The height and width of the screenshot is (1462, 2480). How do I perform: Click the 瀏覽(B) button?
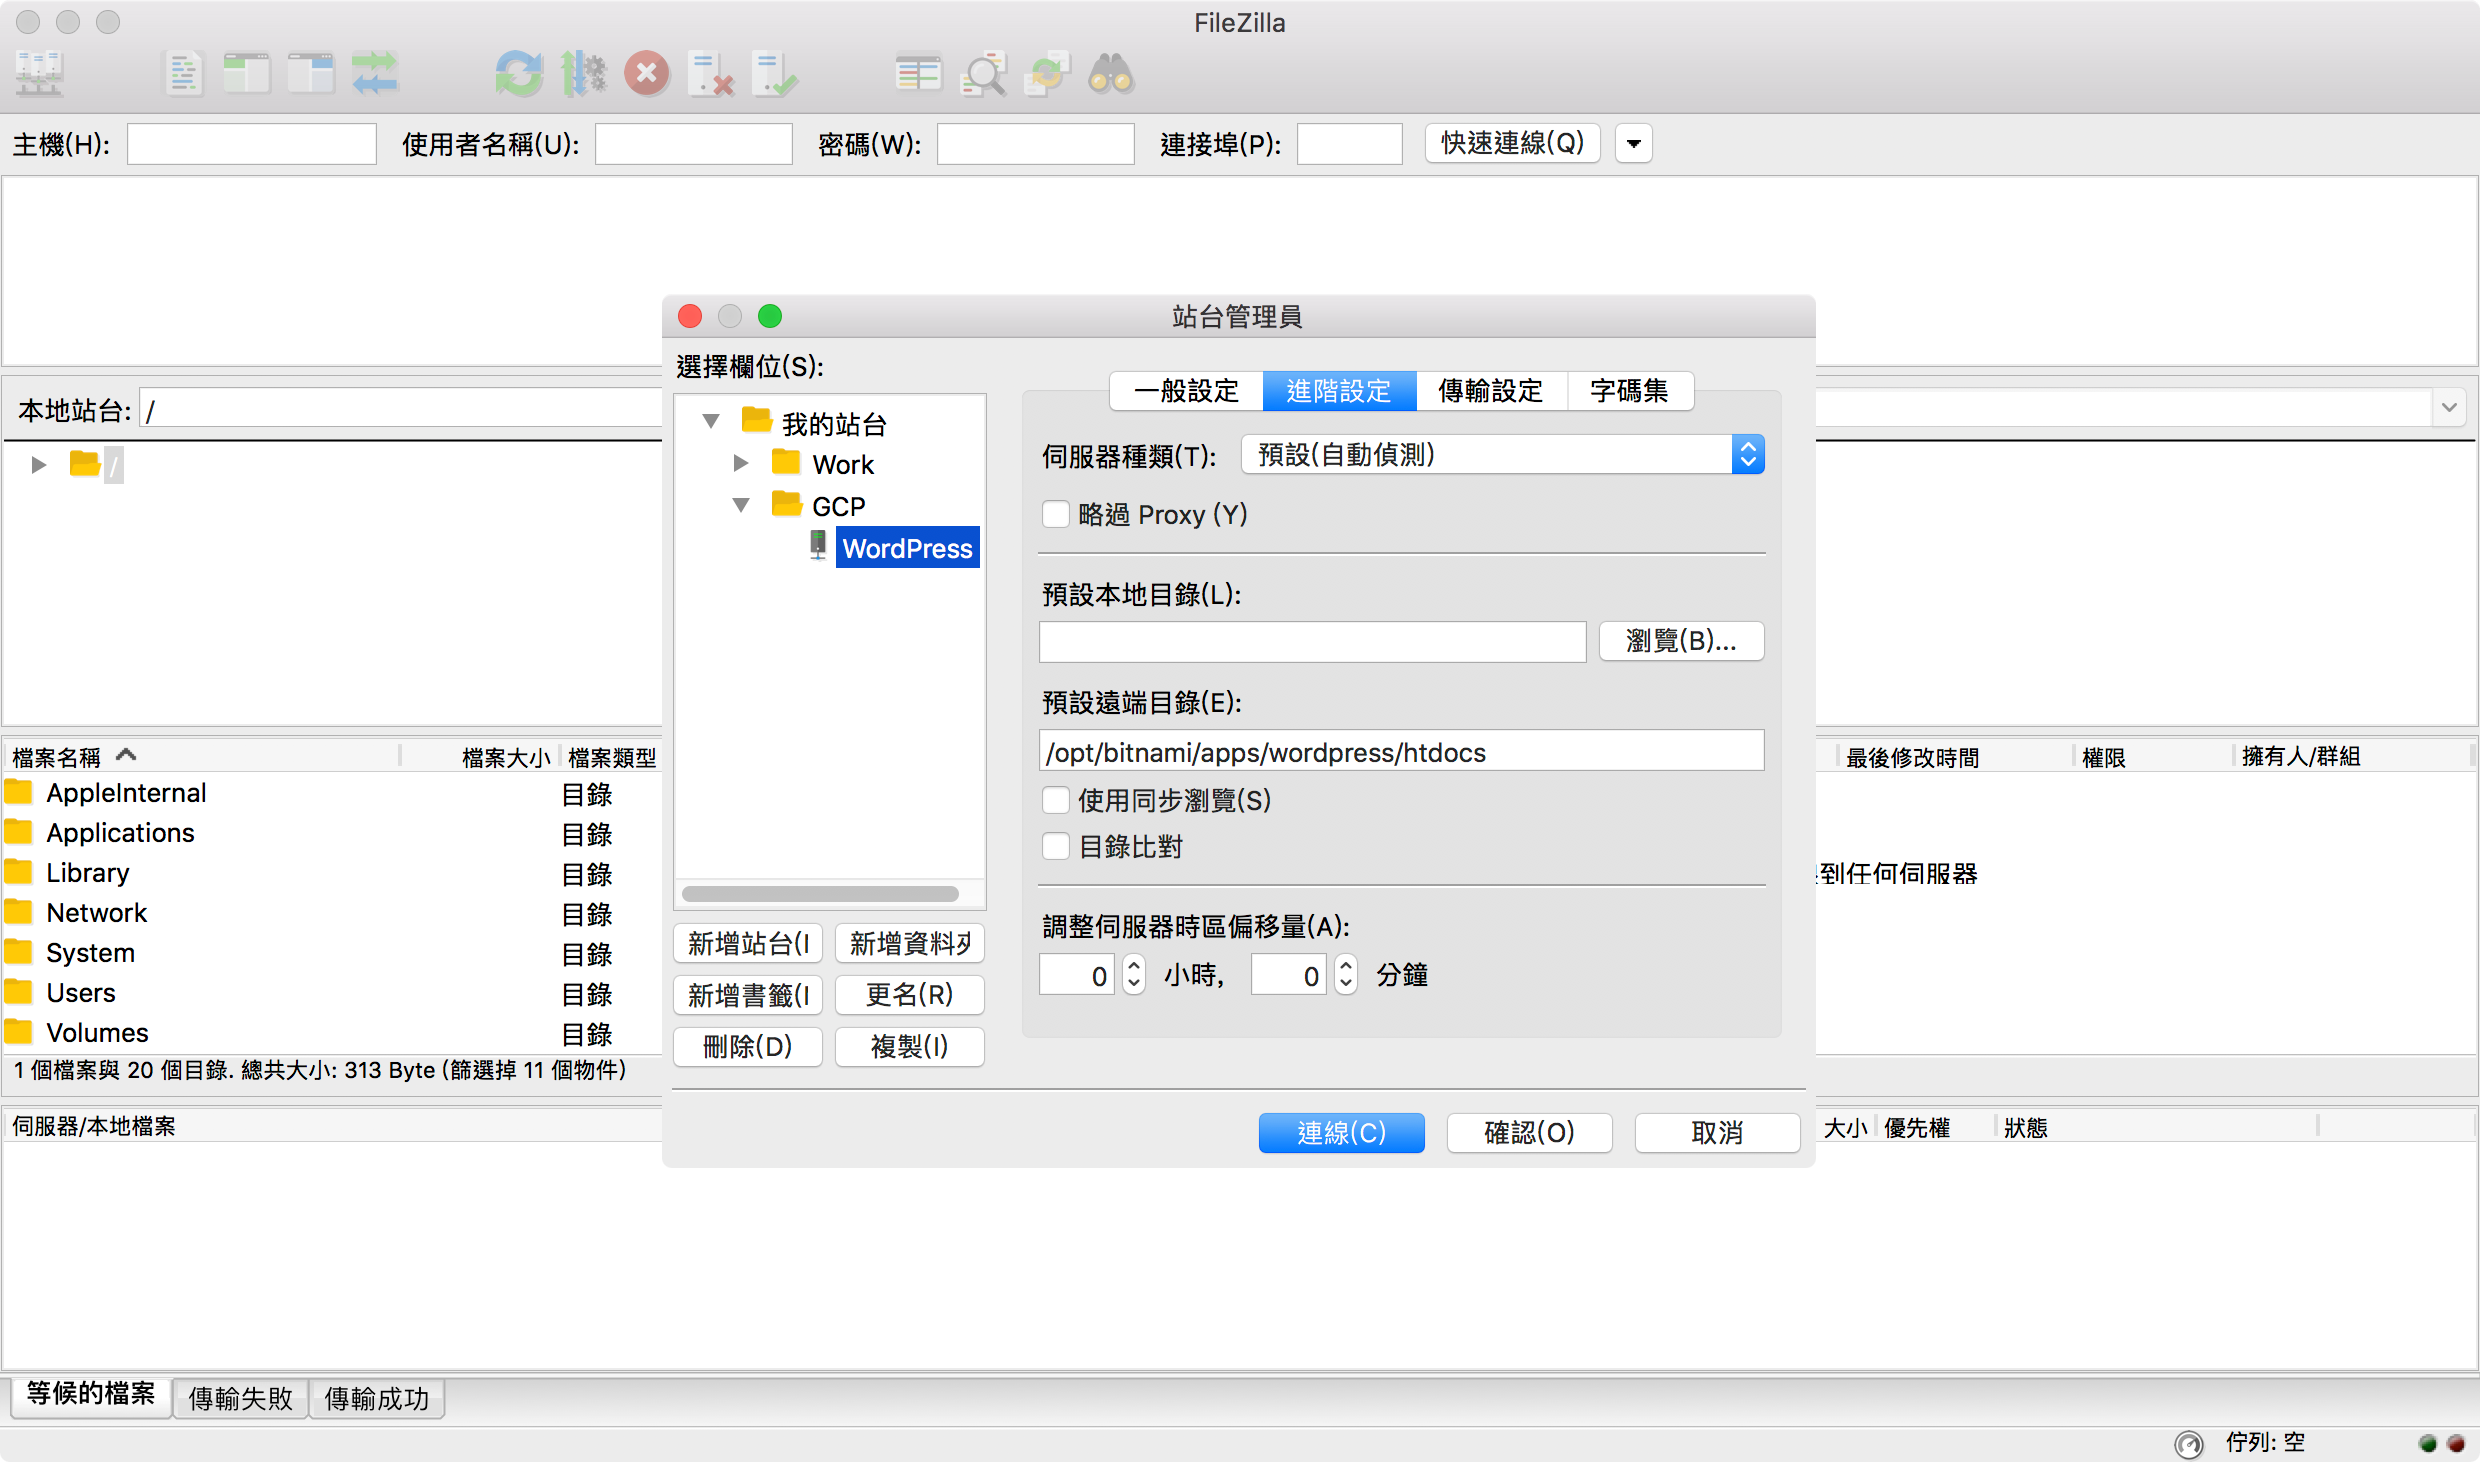click(1680, 641)
